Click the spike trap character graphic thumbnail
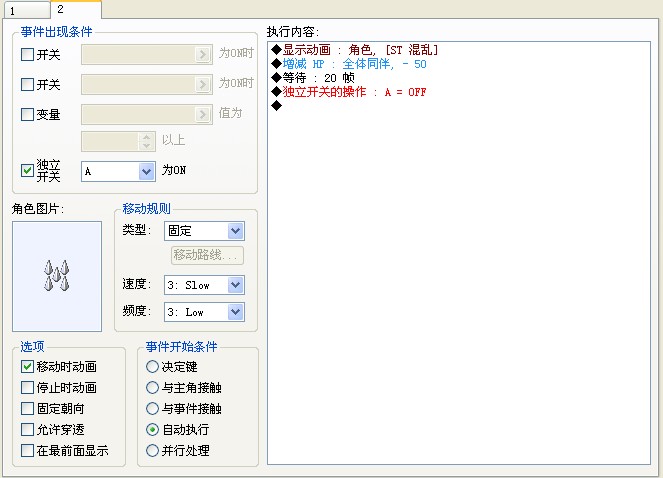The height and width of the screenshot is (478, 663). pyautogui.click(x=57, y=276)
